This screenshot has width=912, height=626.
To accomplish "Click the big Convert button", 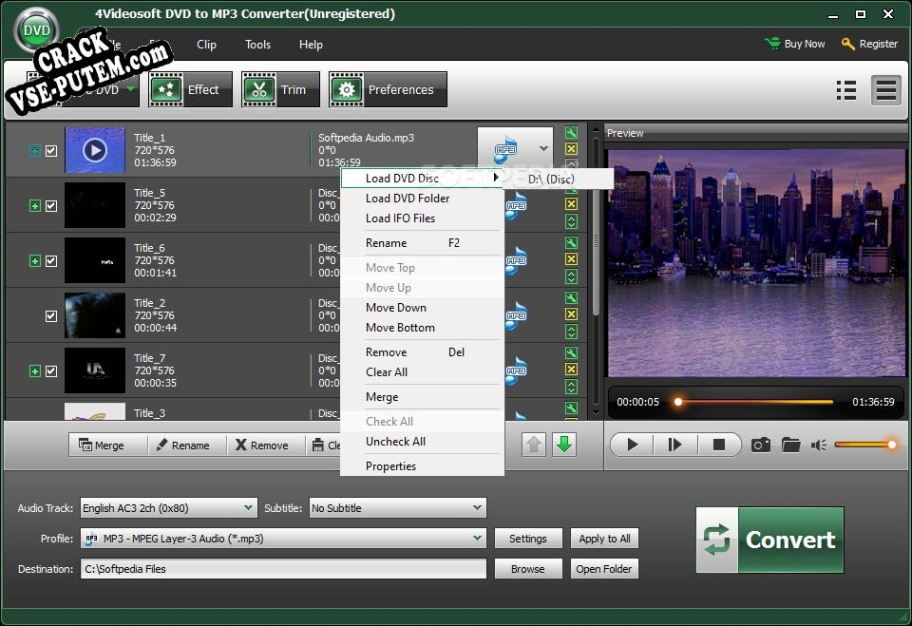I will [770, 540].
